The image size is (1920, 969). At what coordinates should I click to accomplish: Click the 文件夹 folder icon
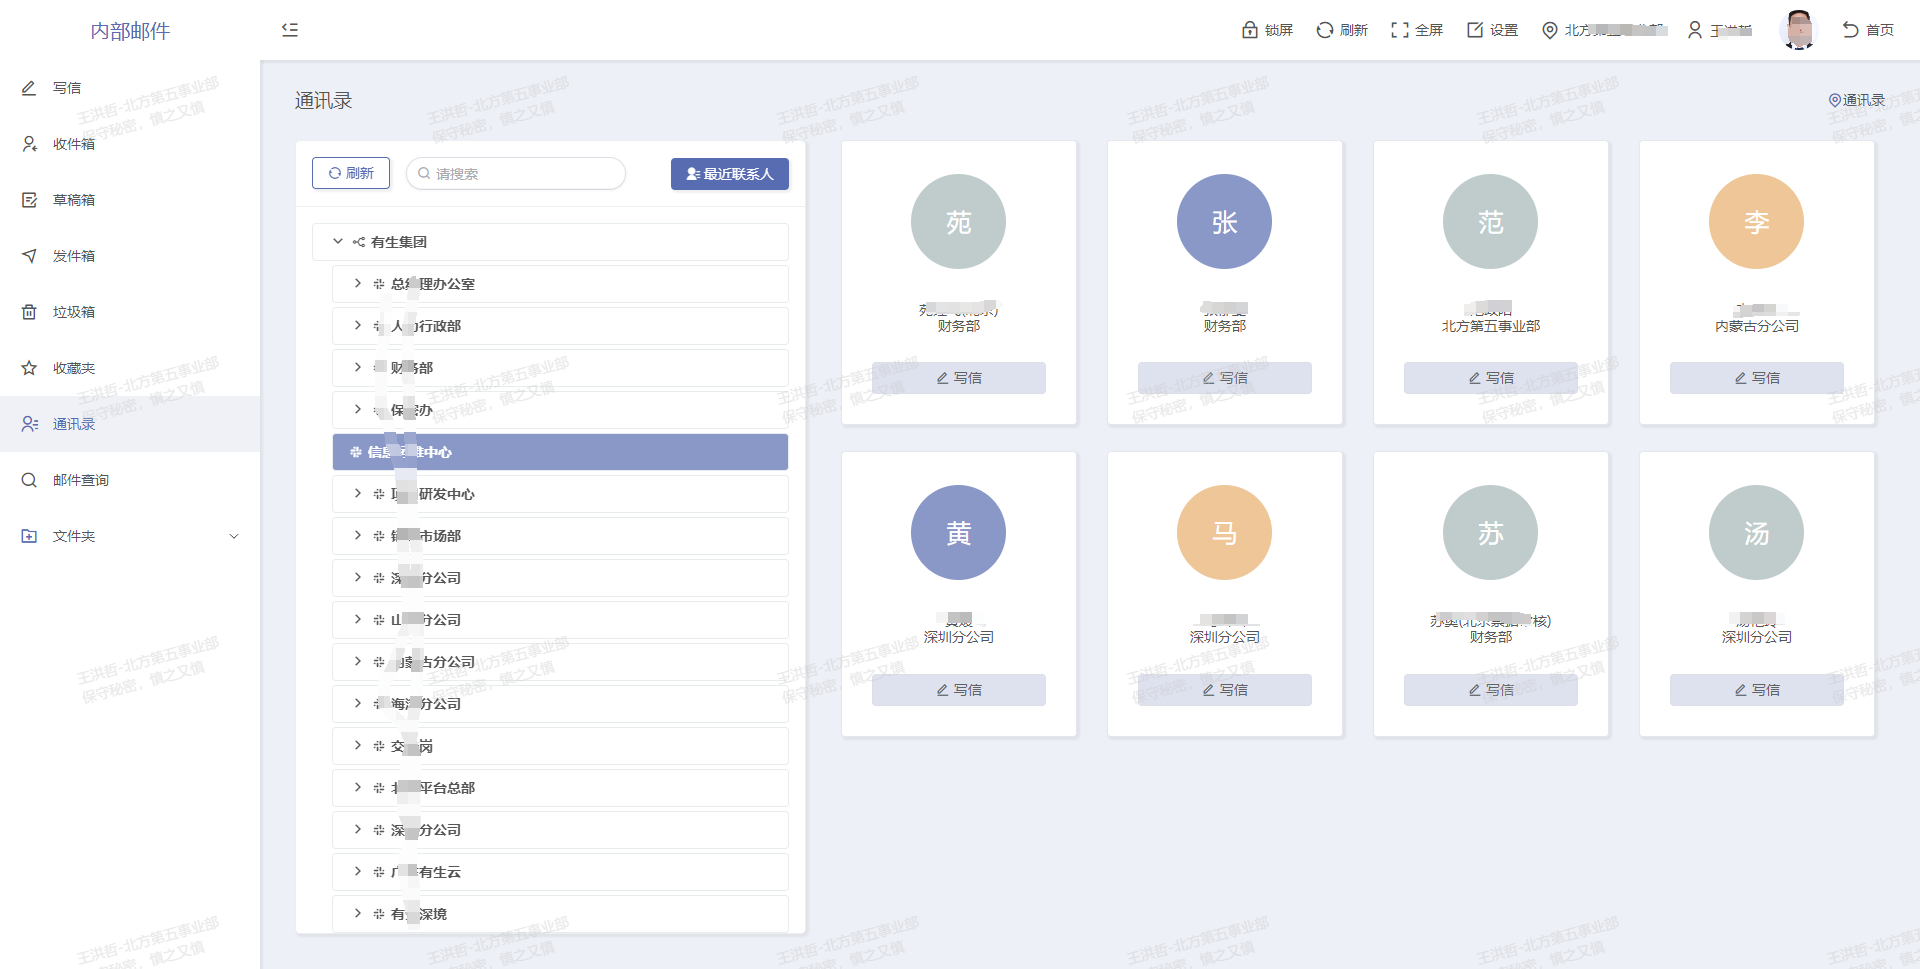29,536
